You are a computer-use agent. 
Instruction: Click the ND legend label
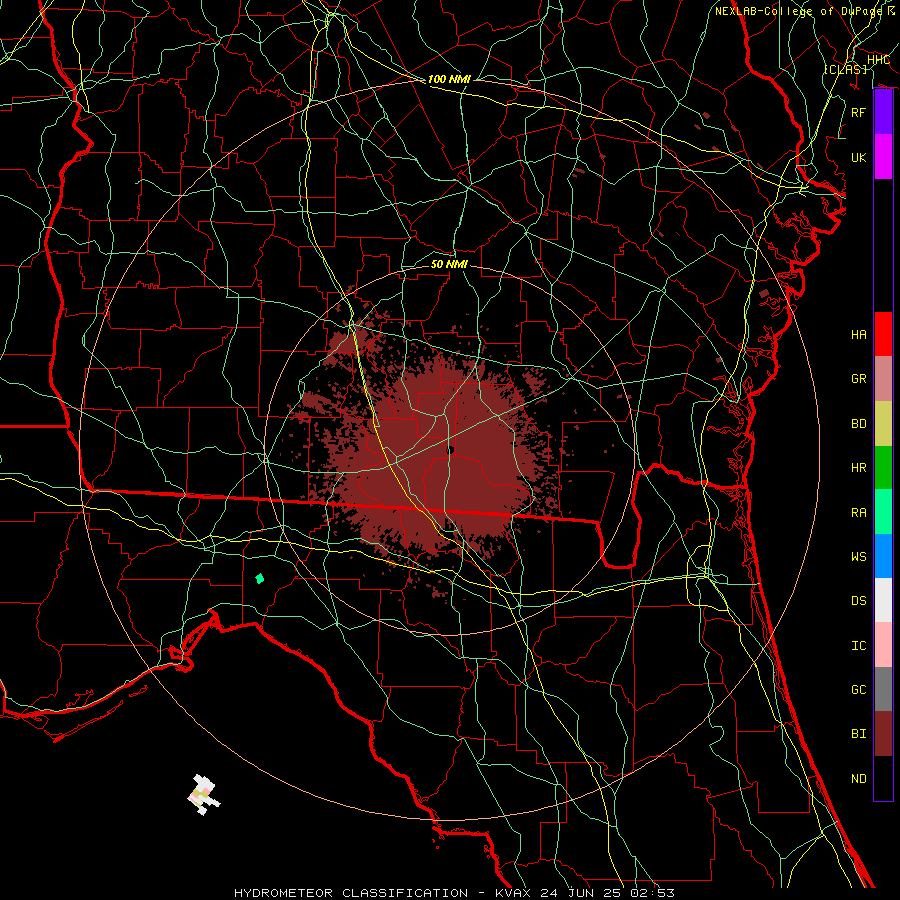(859, 779)
